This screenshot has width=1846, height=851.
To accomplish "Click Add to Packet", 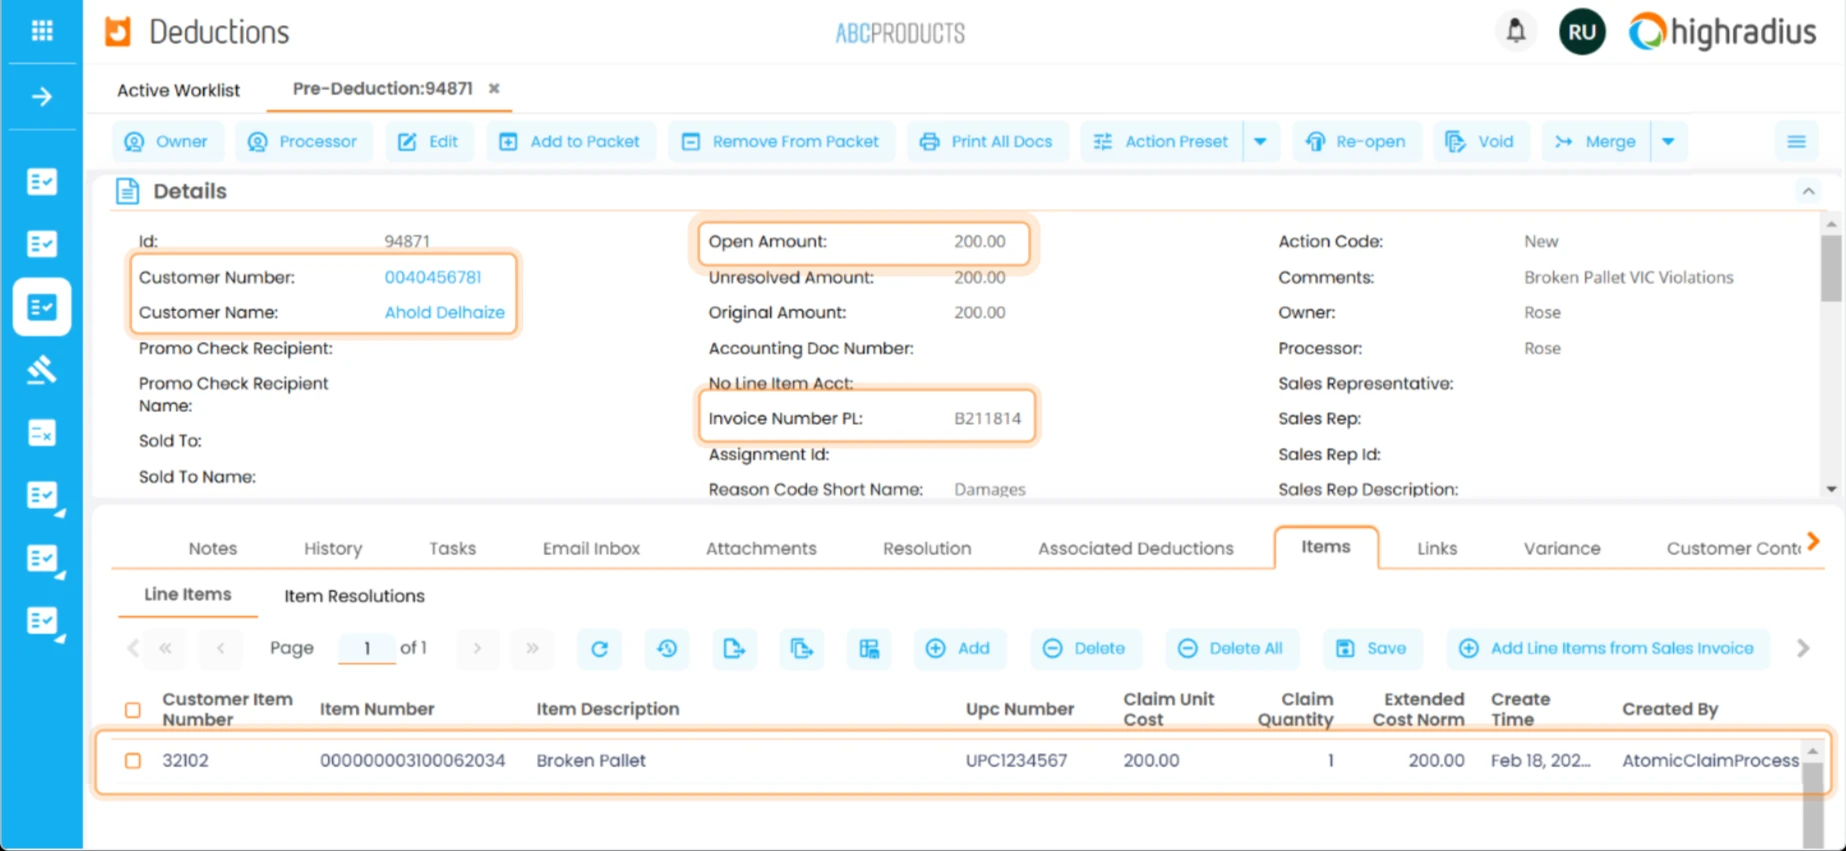I will (x=570, y=142).
